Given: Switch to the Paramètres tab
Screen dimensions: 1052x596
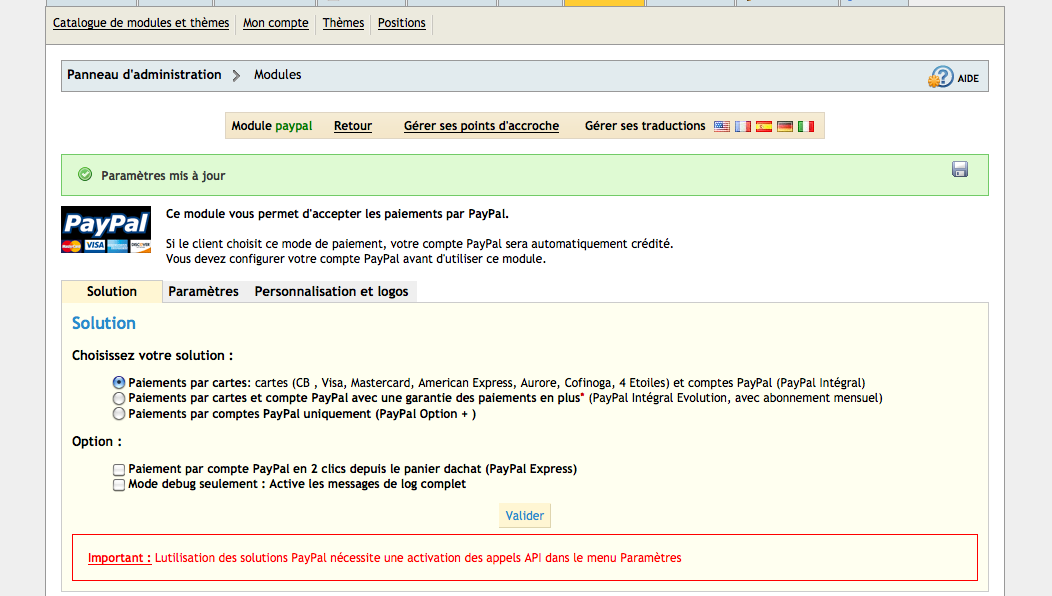Looking at the screenshot, I should 203,291.
